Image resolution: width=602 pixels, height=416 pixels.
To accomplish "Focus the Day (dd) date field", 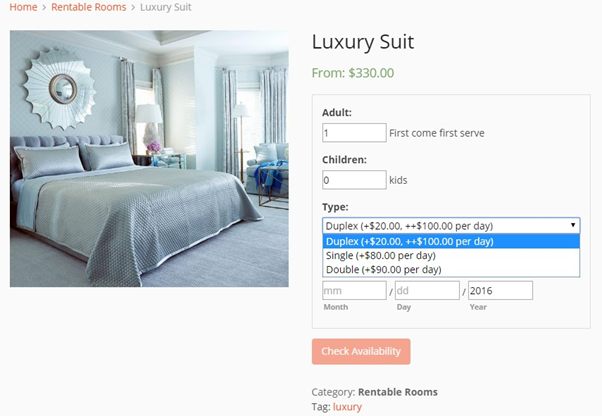I will click(x=427, y=291).
